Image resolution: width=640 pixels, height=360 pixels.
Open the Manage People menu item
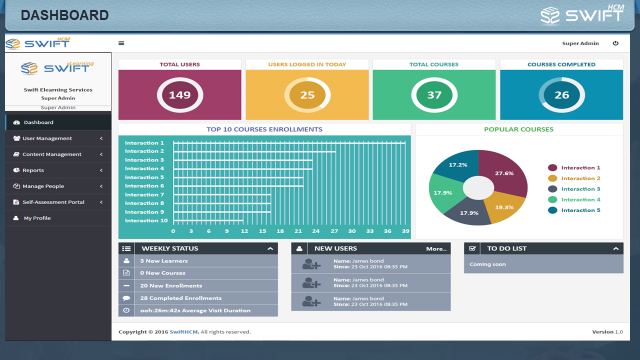coord(58,186)
